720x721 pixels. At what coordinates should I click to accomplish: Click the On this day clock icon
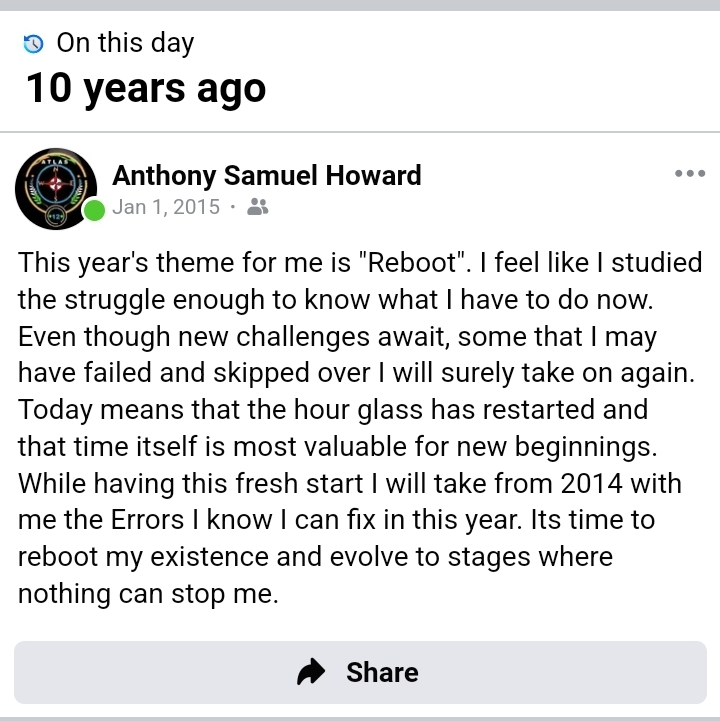click(34, 44)
